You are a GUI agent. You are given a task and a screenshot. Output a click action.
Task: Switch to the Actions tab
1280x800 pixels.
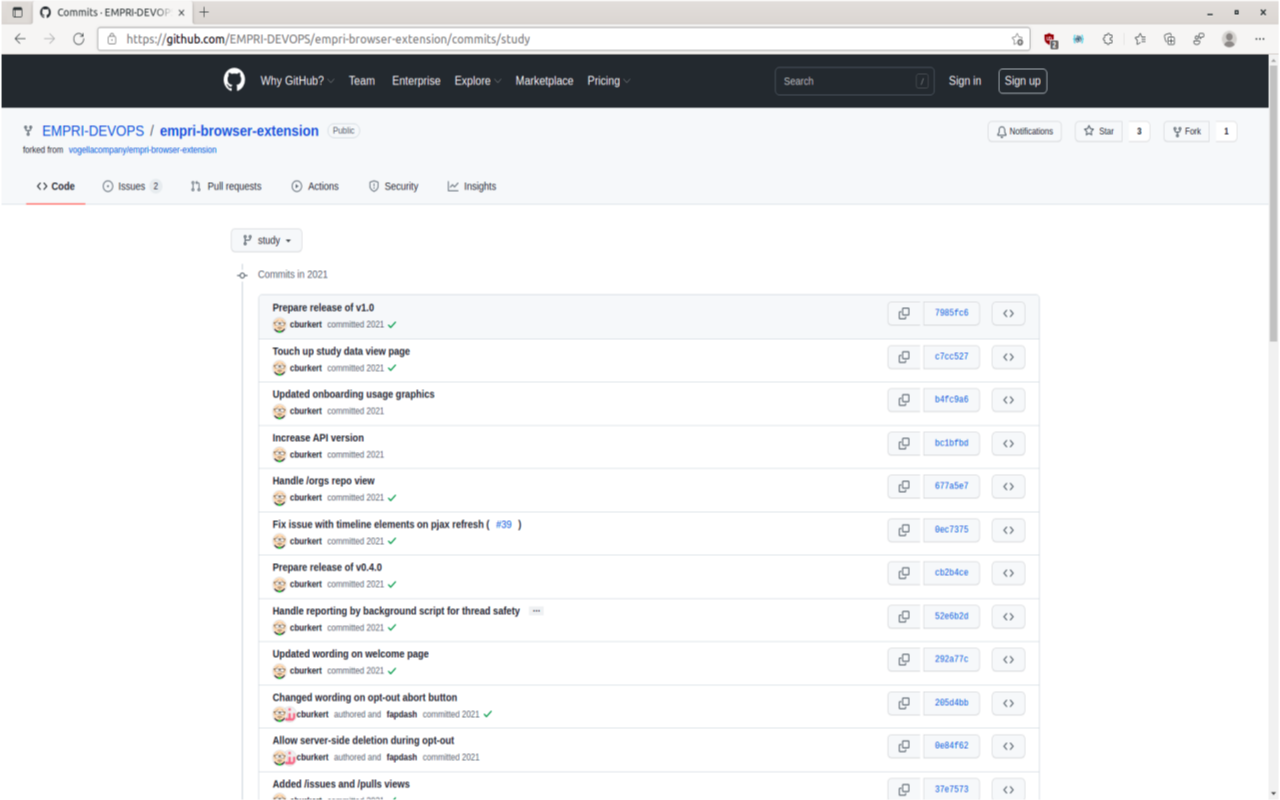[x=315, y=186]
